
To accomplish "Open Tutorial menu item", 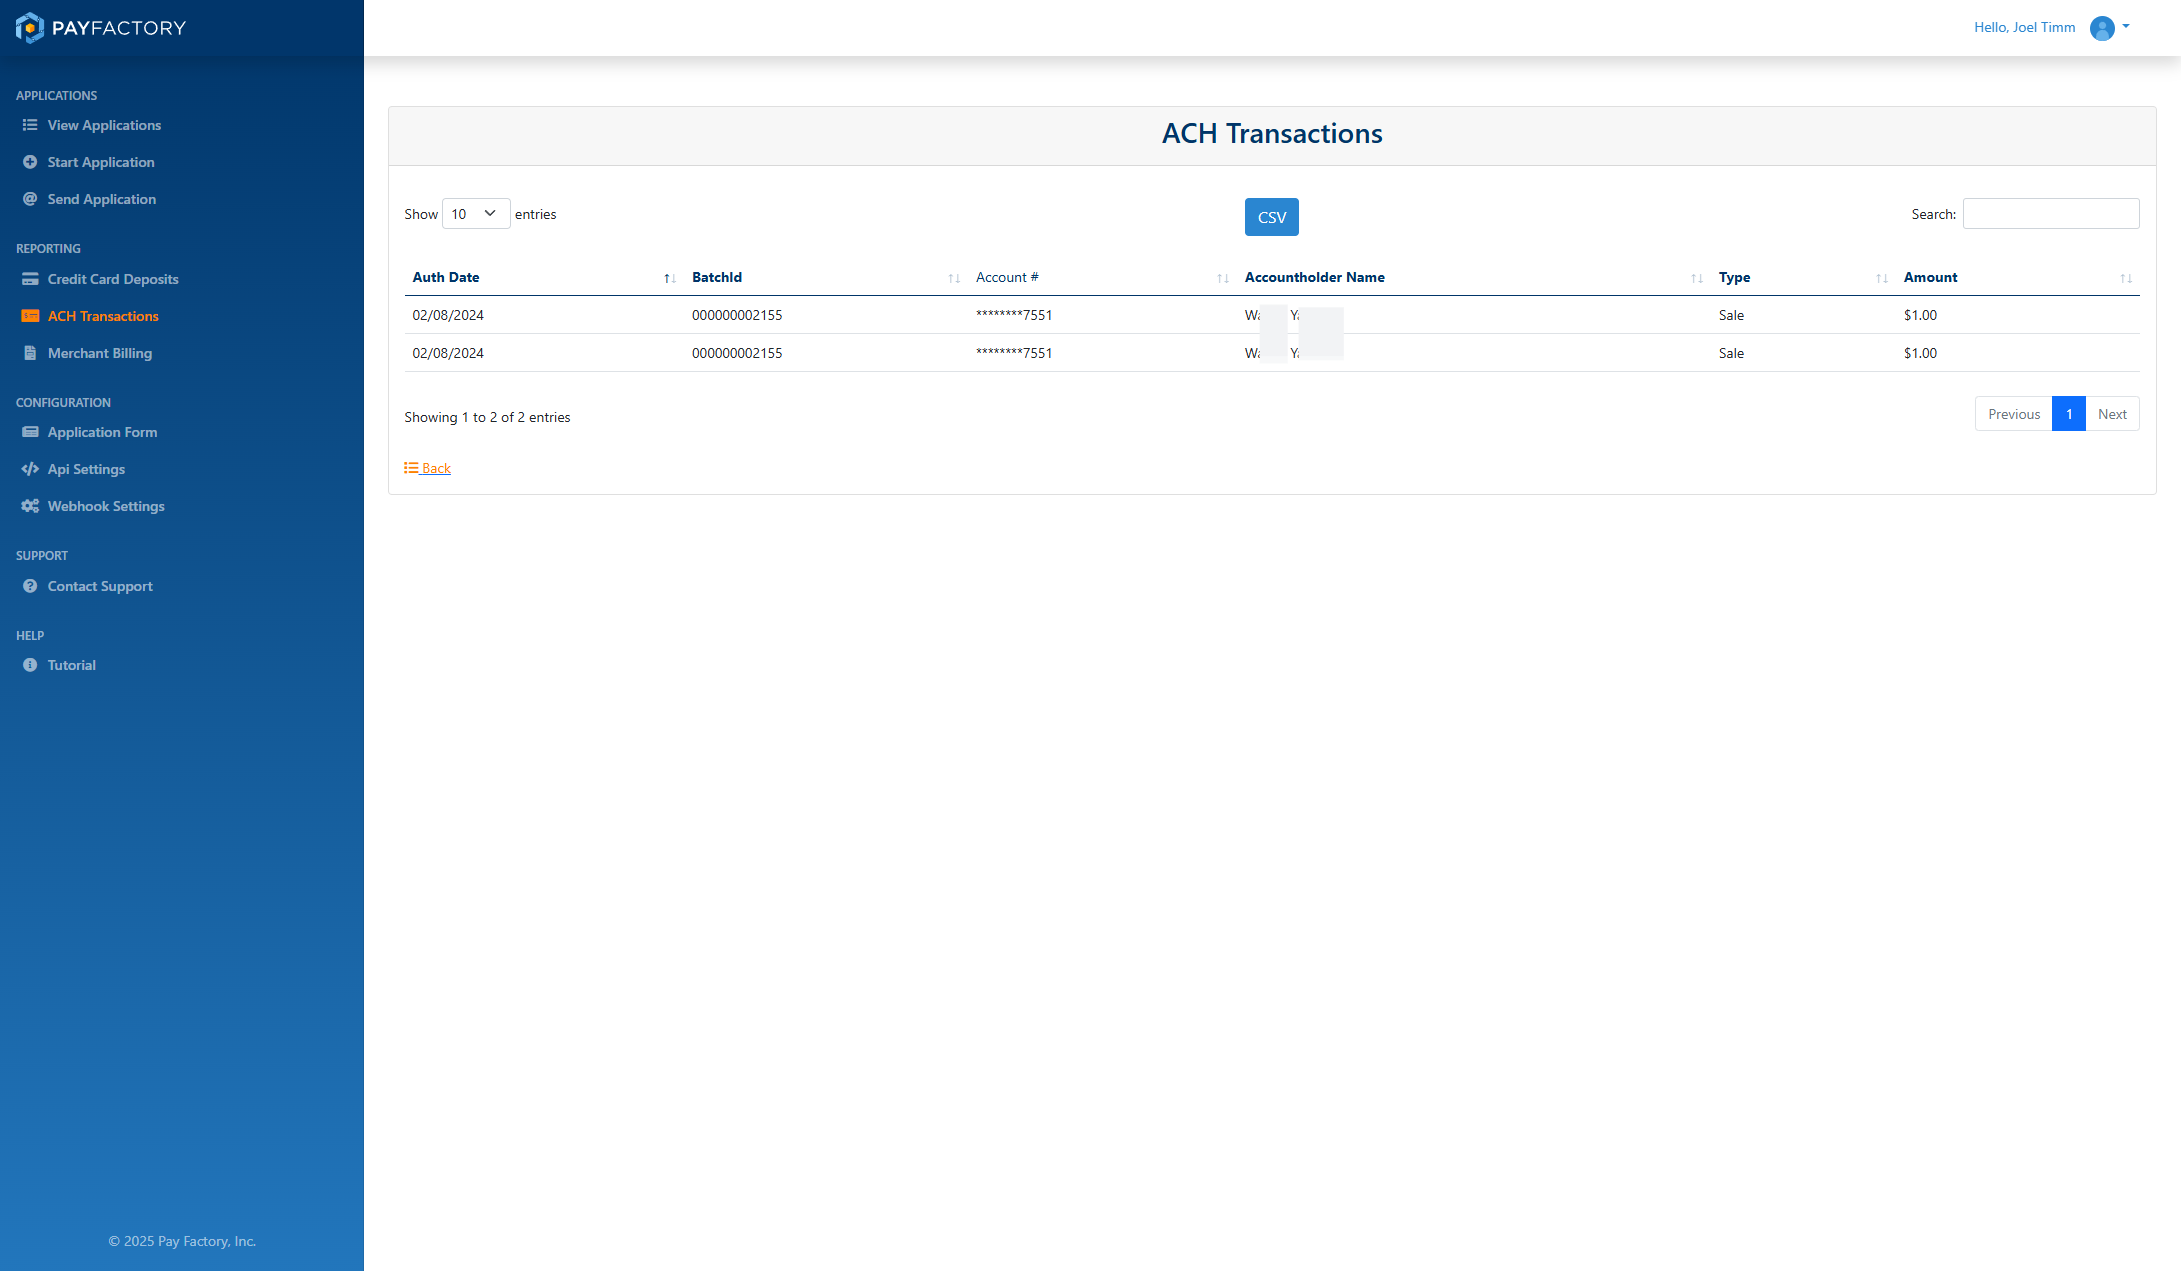I will click(x=71, y=665).
